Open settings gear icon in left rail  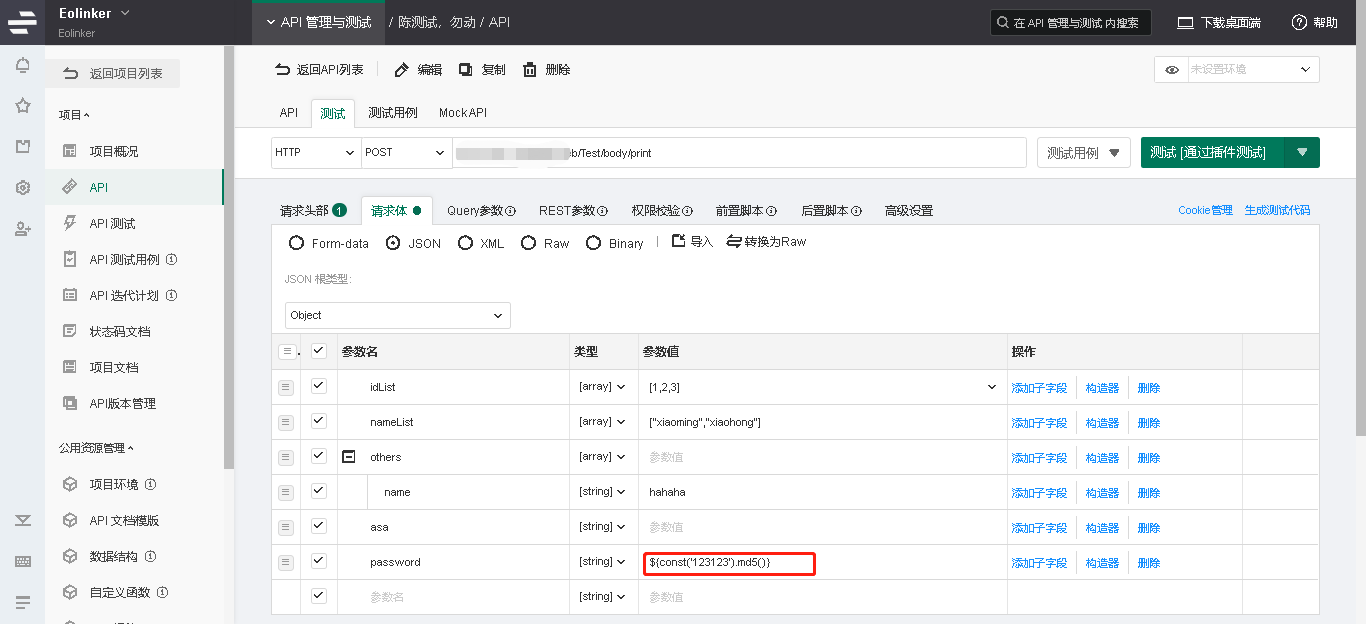(x=22, y=188)
